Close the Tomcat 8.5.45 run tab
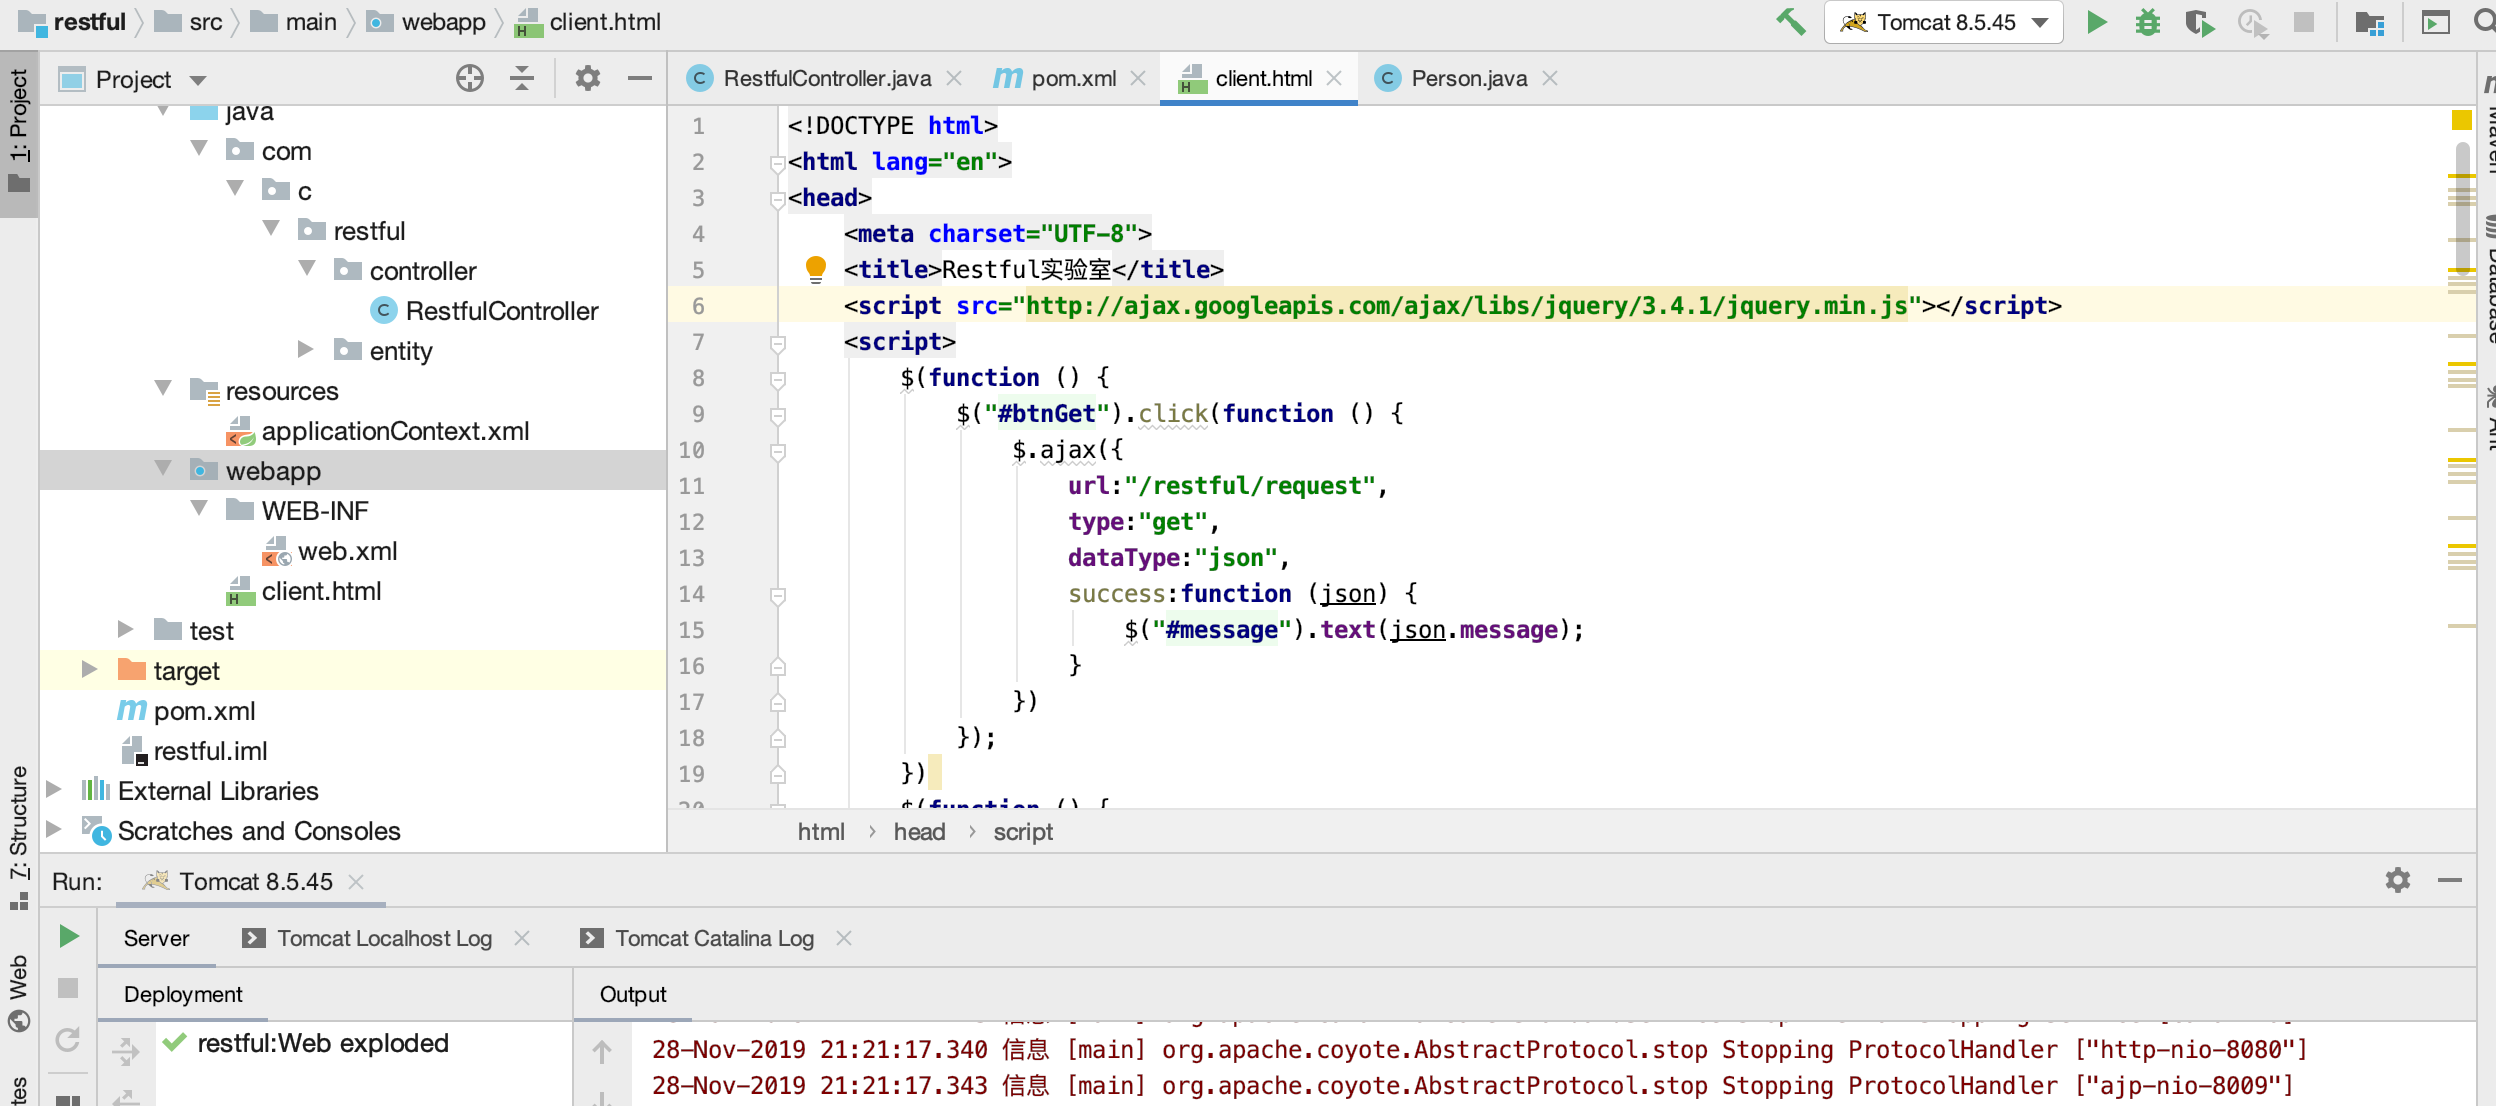 click(356, 882)
